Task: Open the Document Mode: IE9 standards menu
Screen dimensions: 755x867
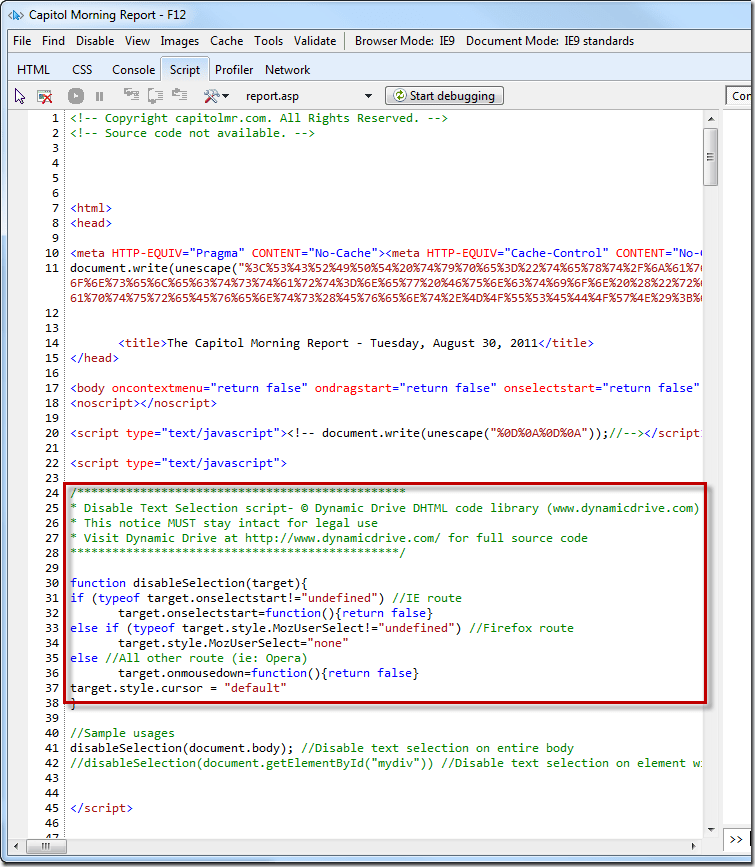Action: 549,41
